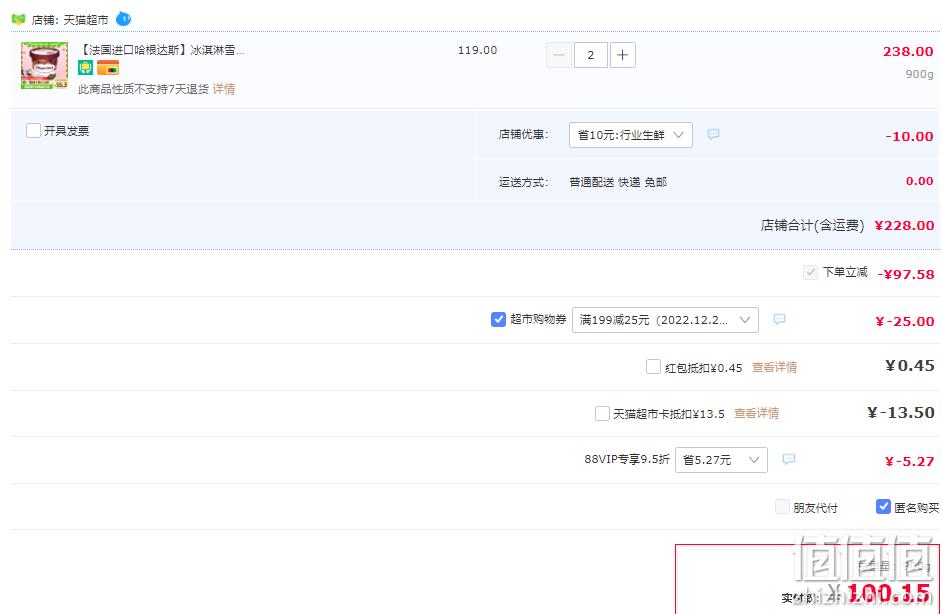Image resolution: width=942 pixels, height=614 pixels.
Task: Click the 店铺优惠 discount amount -10.00
Action: [x=909, y=136]
